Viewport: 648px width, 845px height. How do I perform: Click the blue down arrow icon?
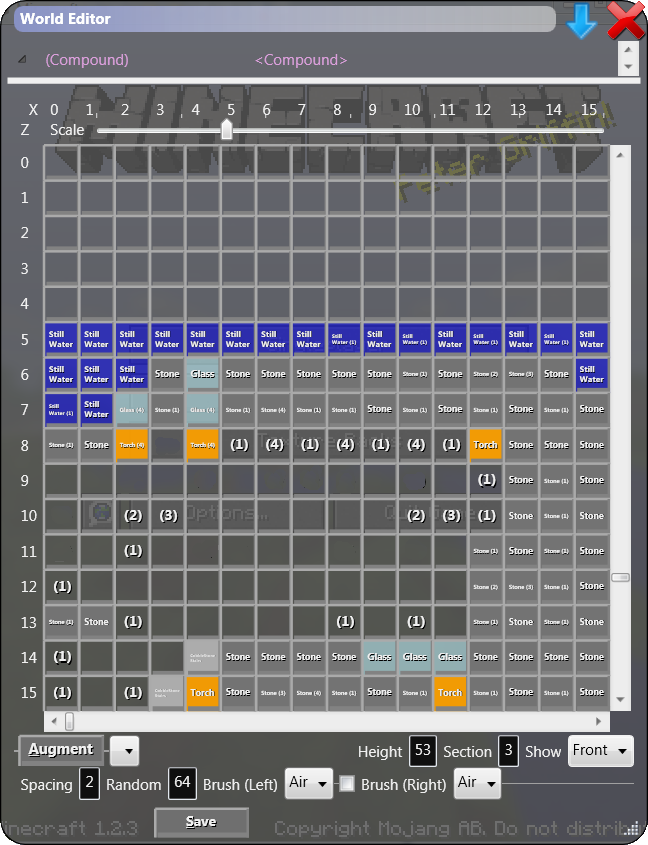(581, 21)
